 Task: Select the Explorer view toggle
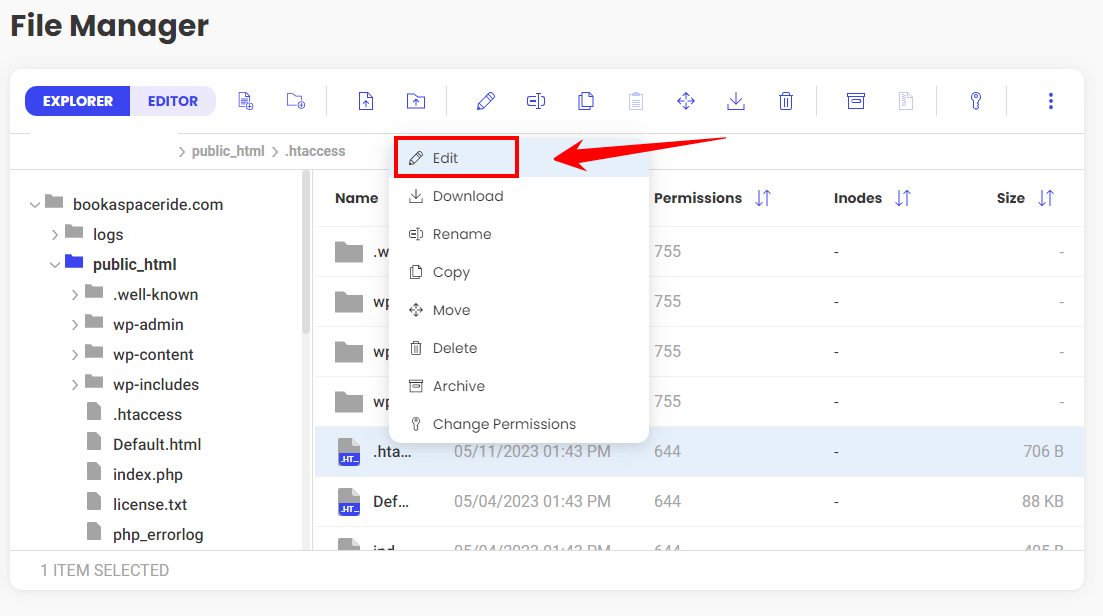pos(78,101)
